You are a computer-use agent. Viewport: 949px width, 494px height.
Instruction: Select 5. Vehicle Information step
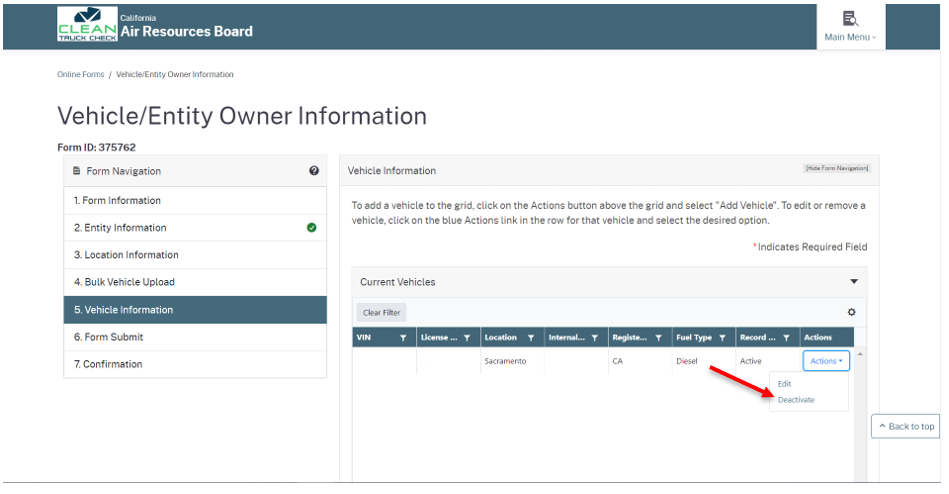coord(195,309)
